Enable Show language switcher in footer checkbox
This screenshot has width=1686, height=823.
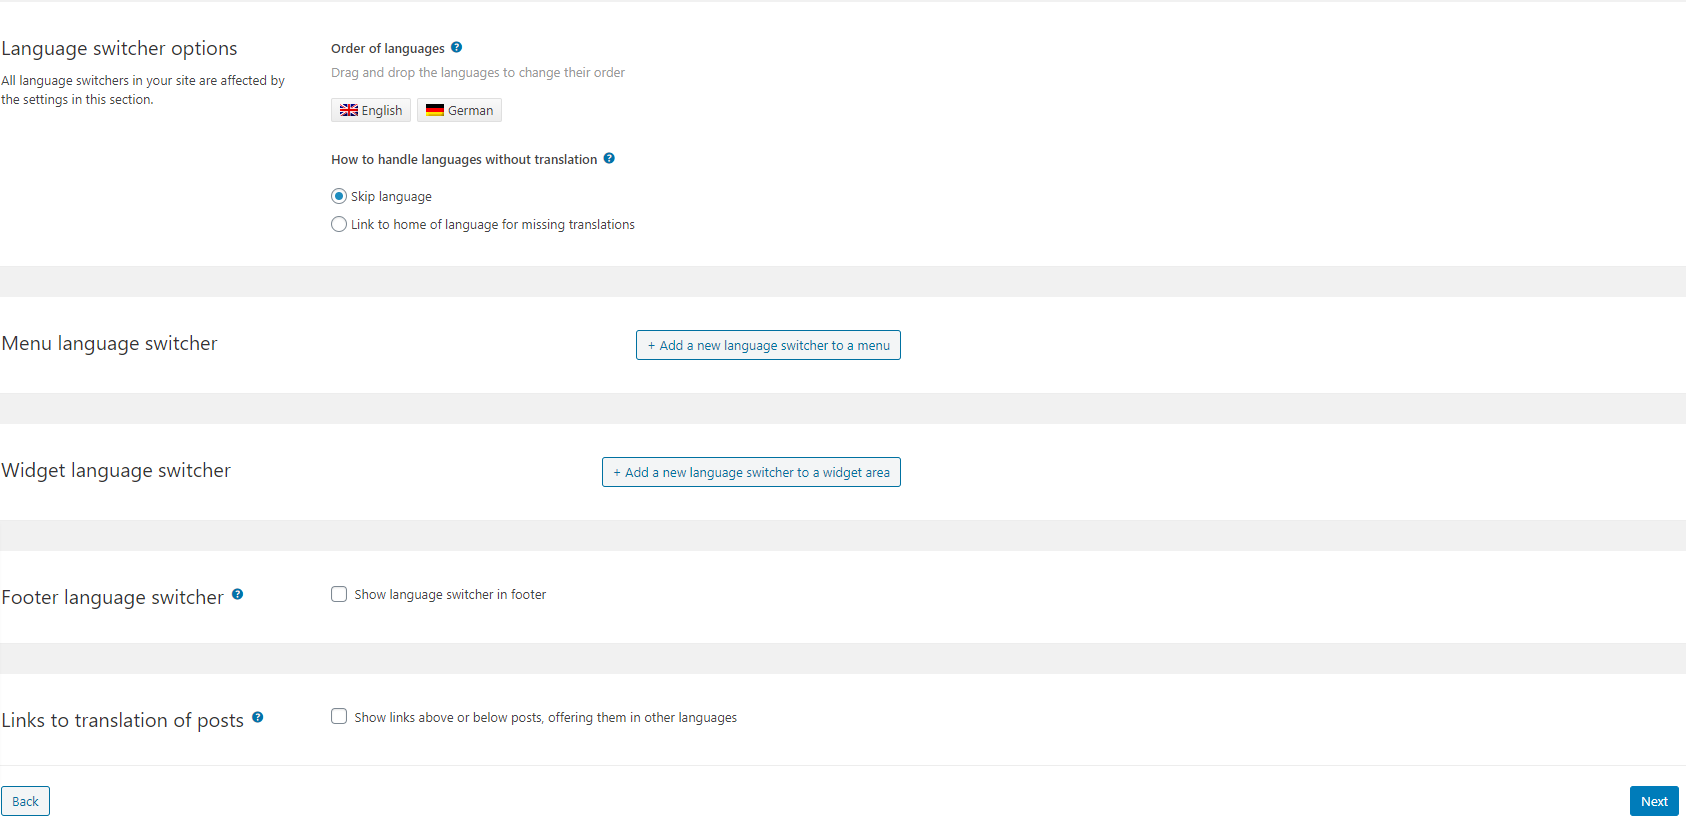click(339, 594)
